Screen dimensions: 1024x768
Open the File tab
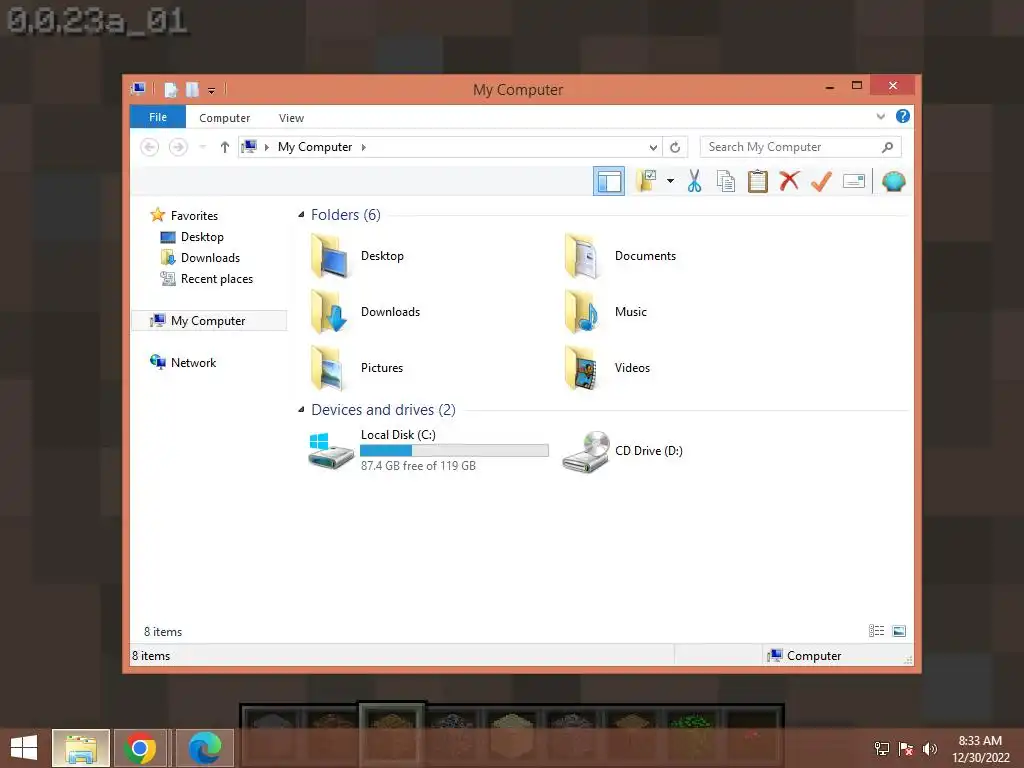[158, 117]
